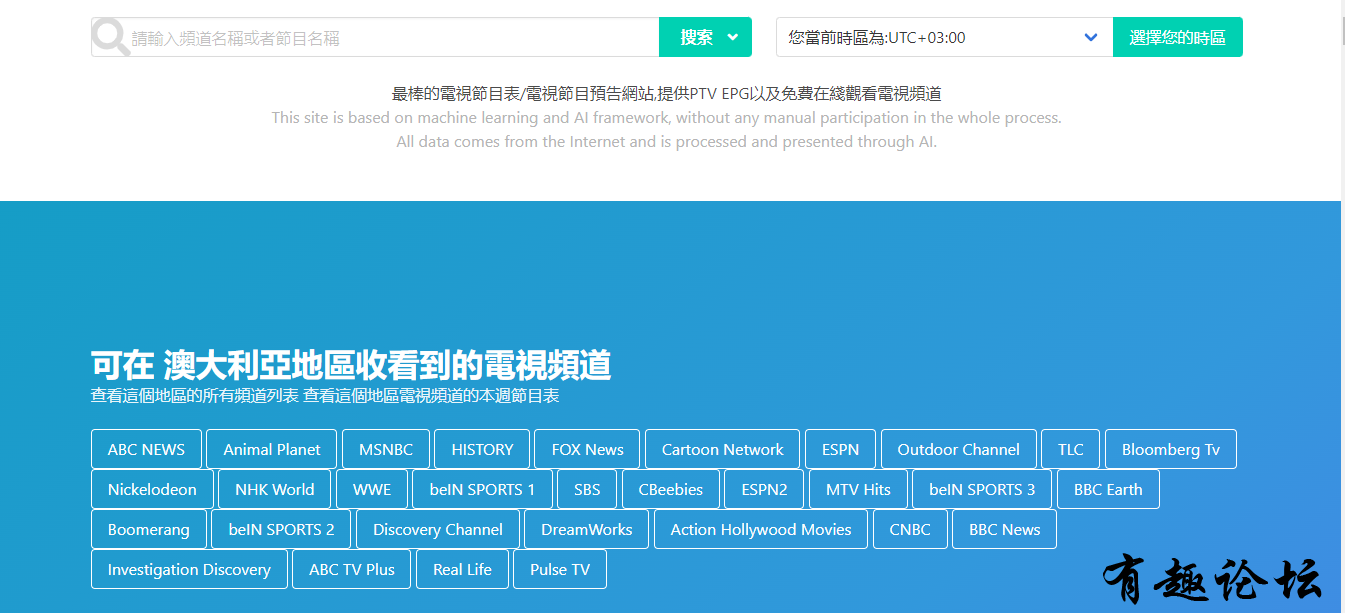Open the MSNBC channel tag
Image resolution: width=1345 pixels, height=613 pixels.
pyautogui.click(x=386, y=449)
